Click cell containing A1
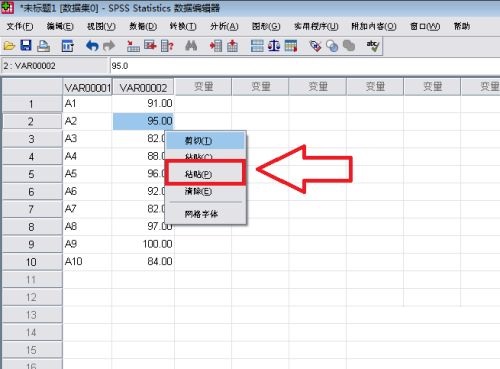Image resolution: width=500 pixels, height=369 pixels. pos(87,104)
